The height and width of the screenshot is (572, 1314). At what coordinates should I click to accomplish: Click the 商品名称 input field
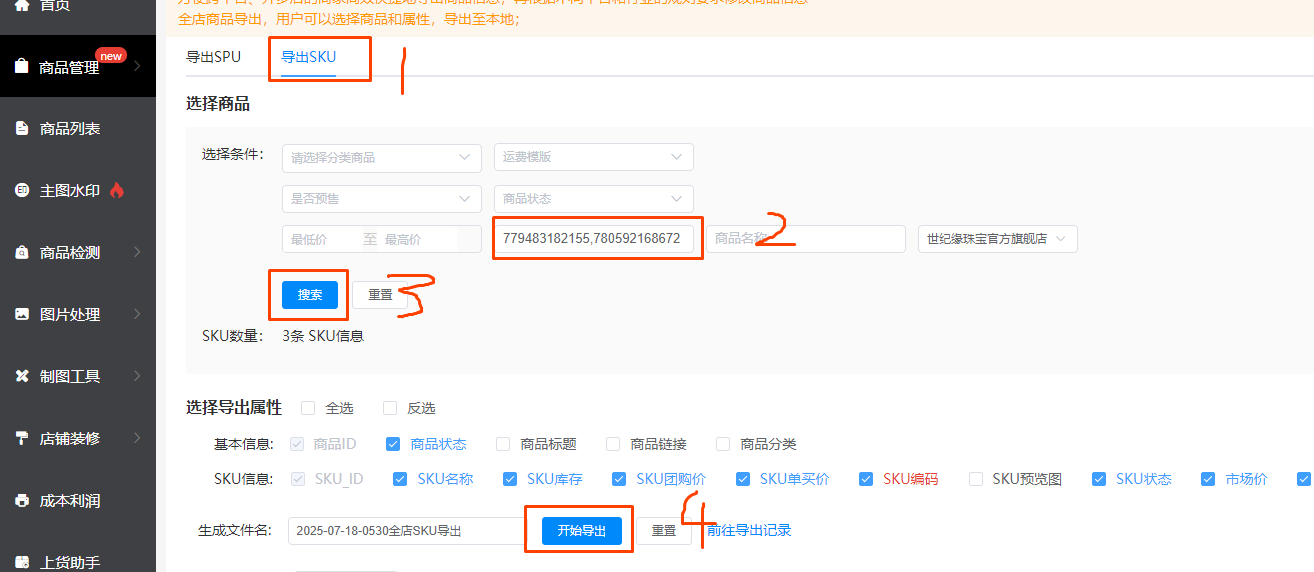tap(806, 239)
